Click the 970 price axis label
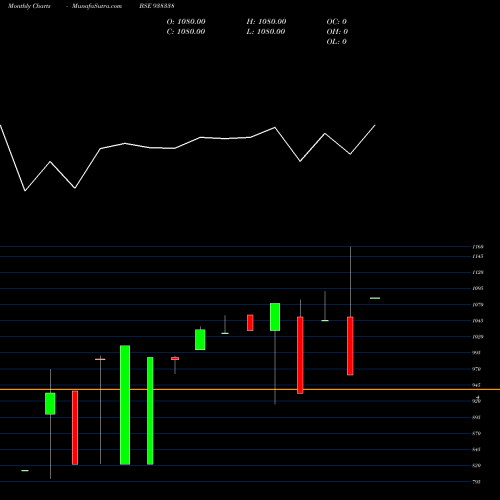This screenshot has height=500, width=500. pyautogui.click(x=477, y=369)
